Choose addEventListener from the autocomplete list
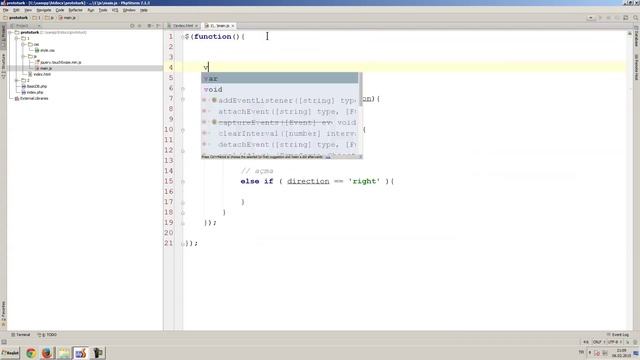 click(280, 100)
